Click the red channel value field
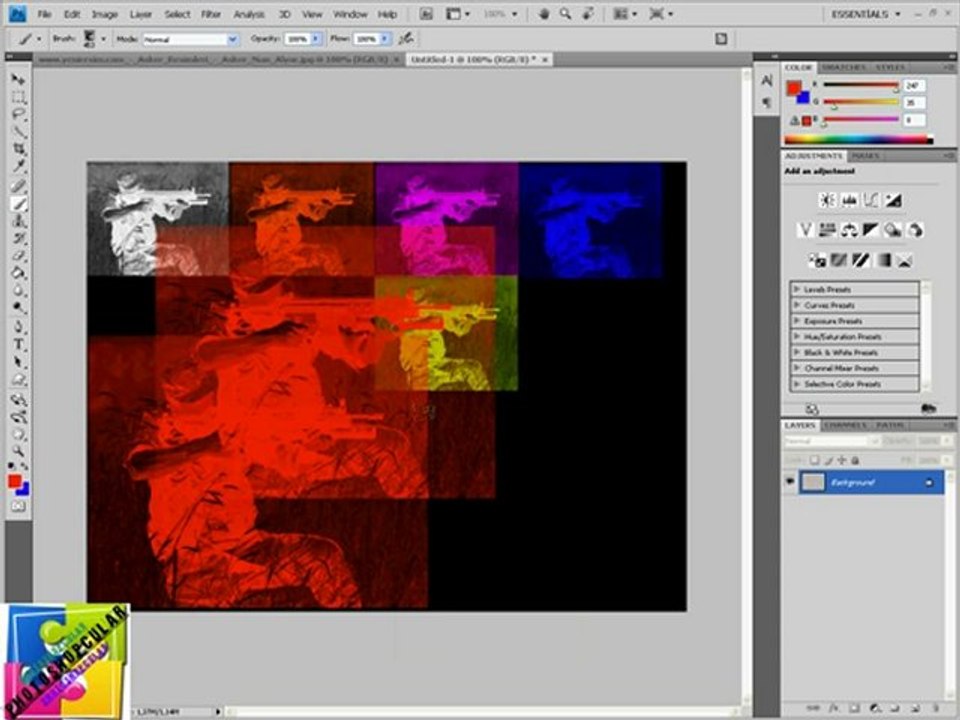This screenshot has height=720, width=960. coord(914,86)
